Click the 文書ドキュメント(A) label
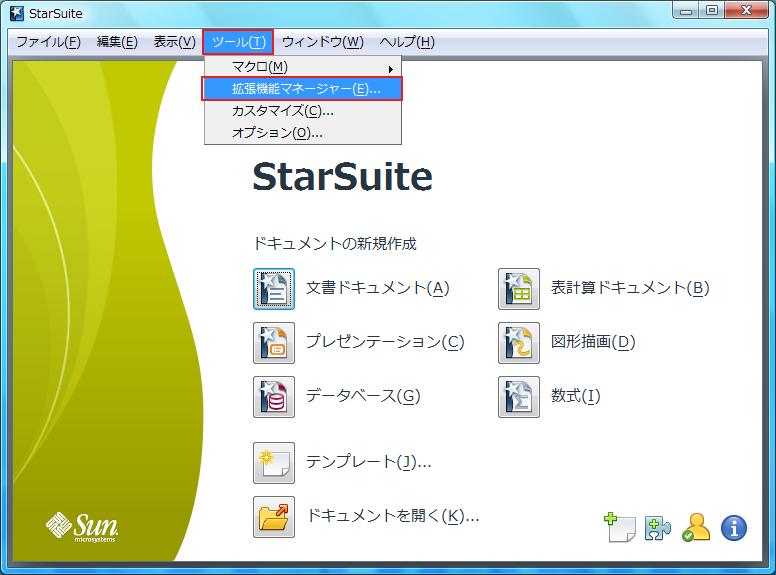This screenshot has width=776, height=575. (x=378, y=288)
